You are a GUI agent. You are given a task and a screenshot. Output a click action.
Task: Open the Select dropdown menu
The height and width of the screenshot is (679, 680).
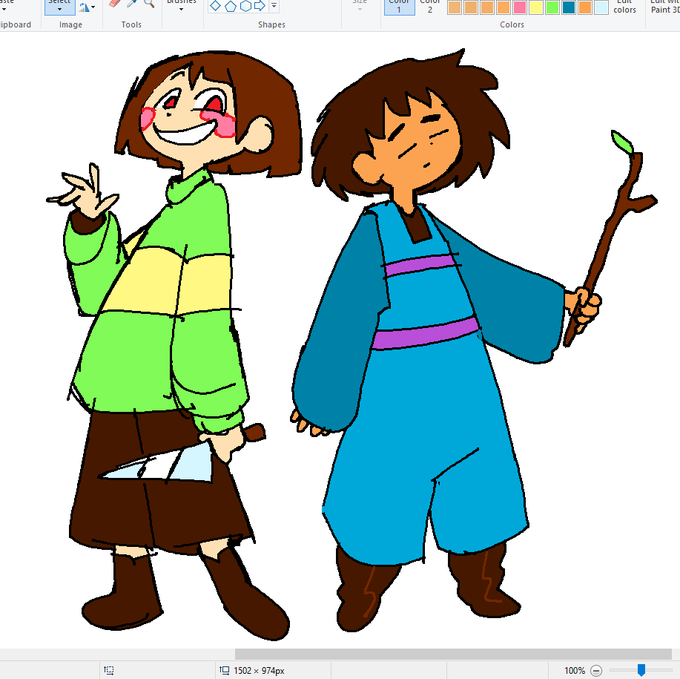click(x=59, y=7)
